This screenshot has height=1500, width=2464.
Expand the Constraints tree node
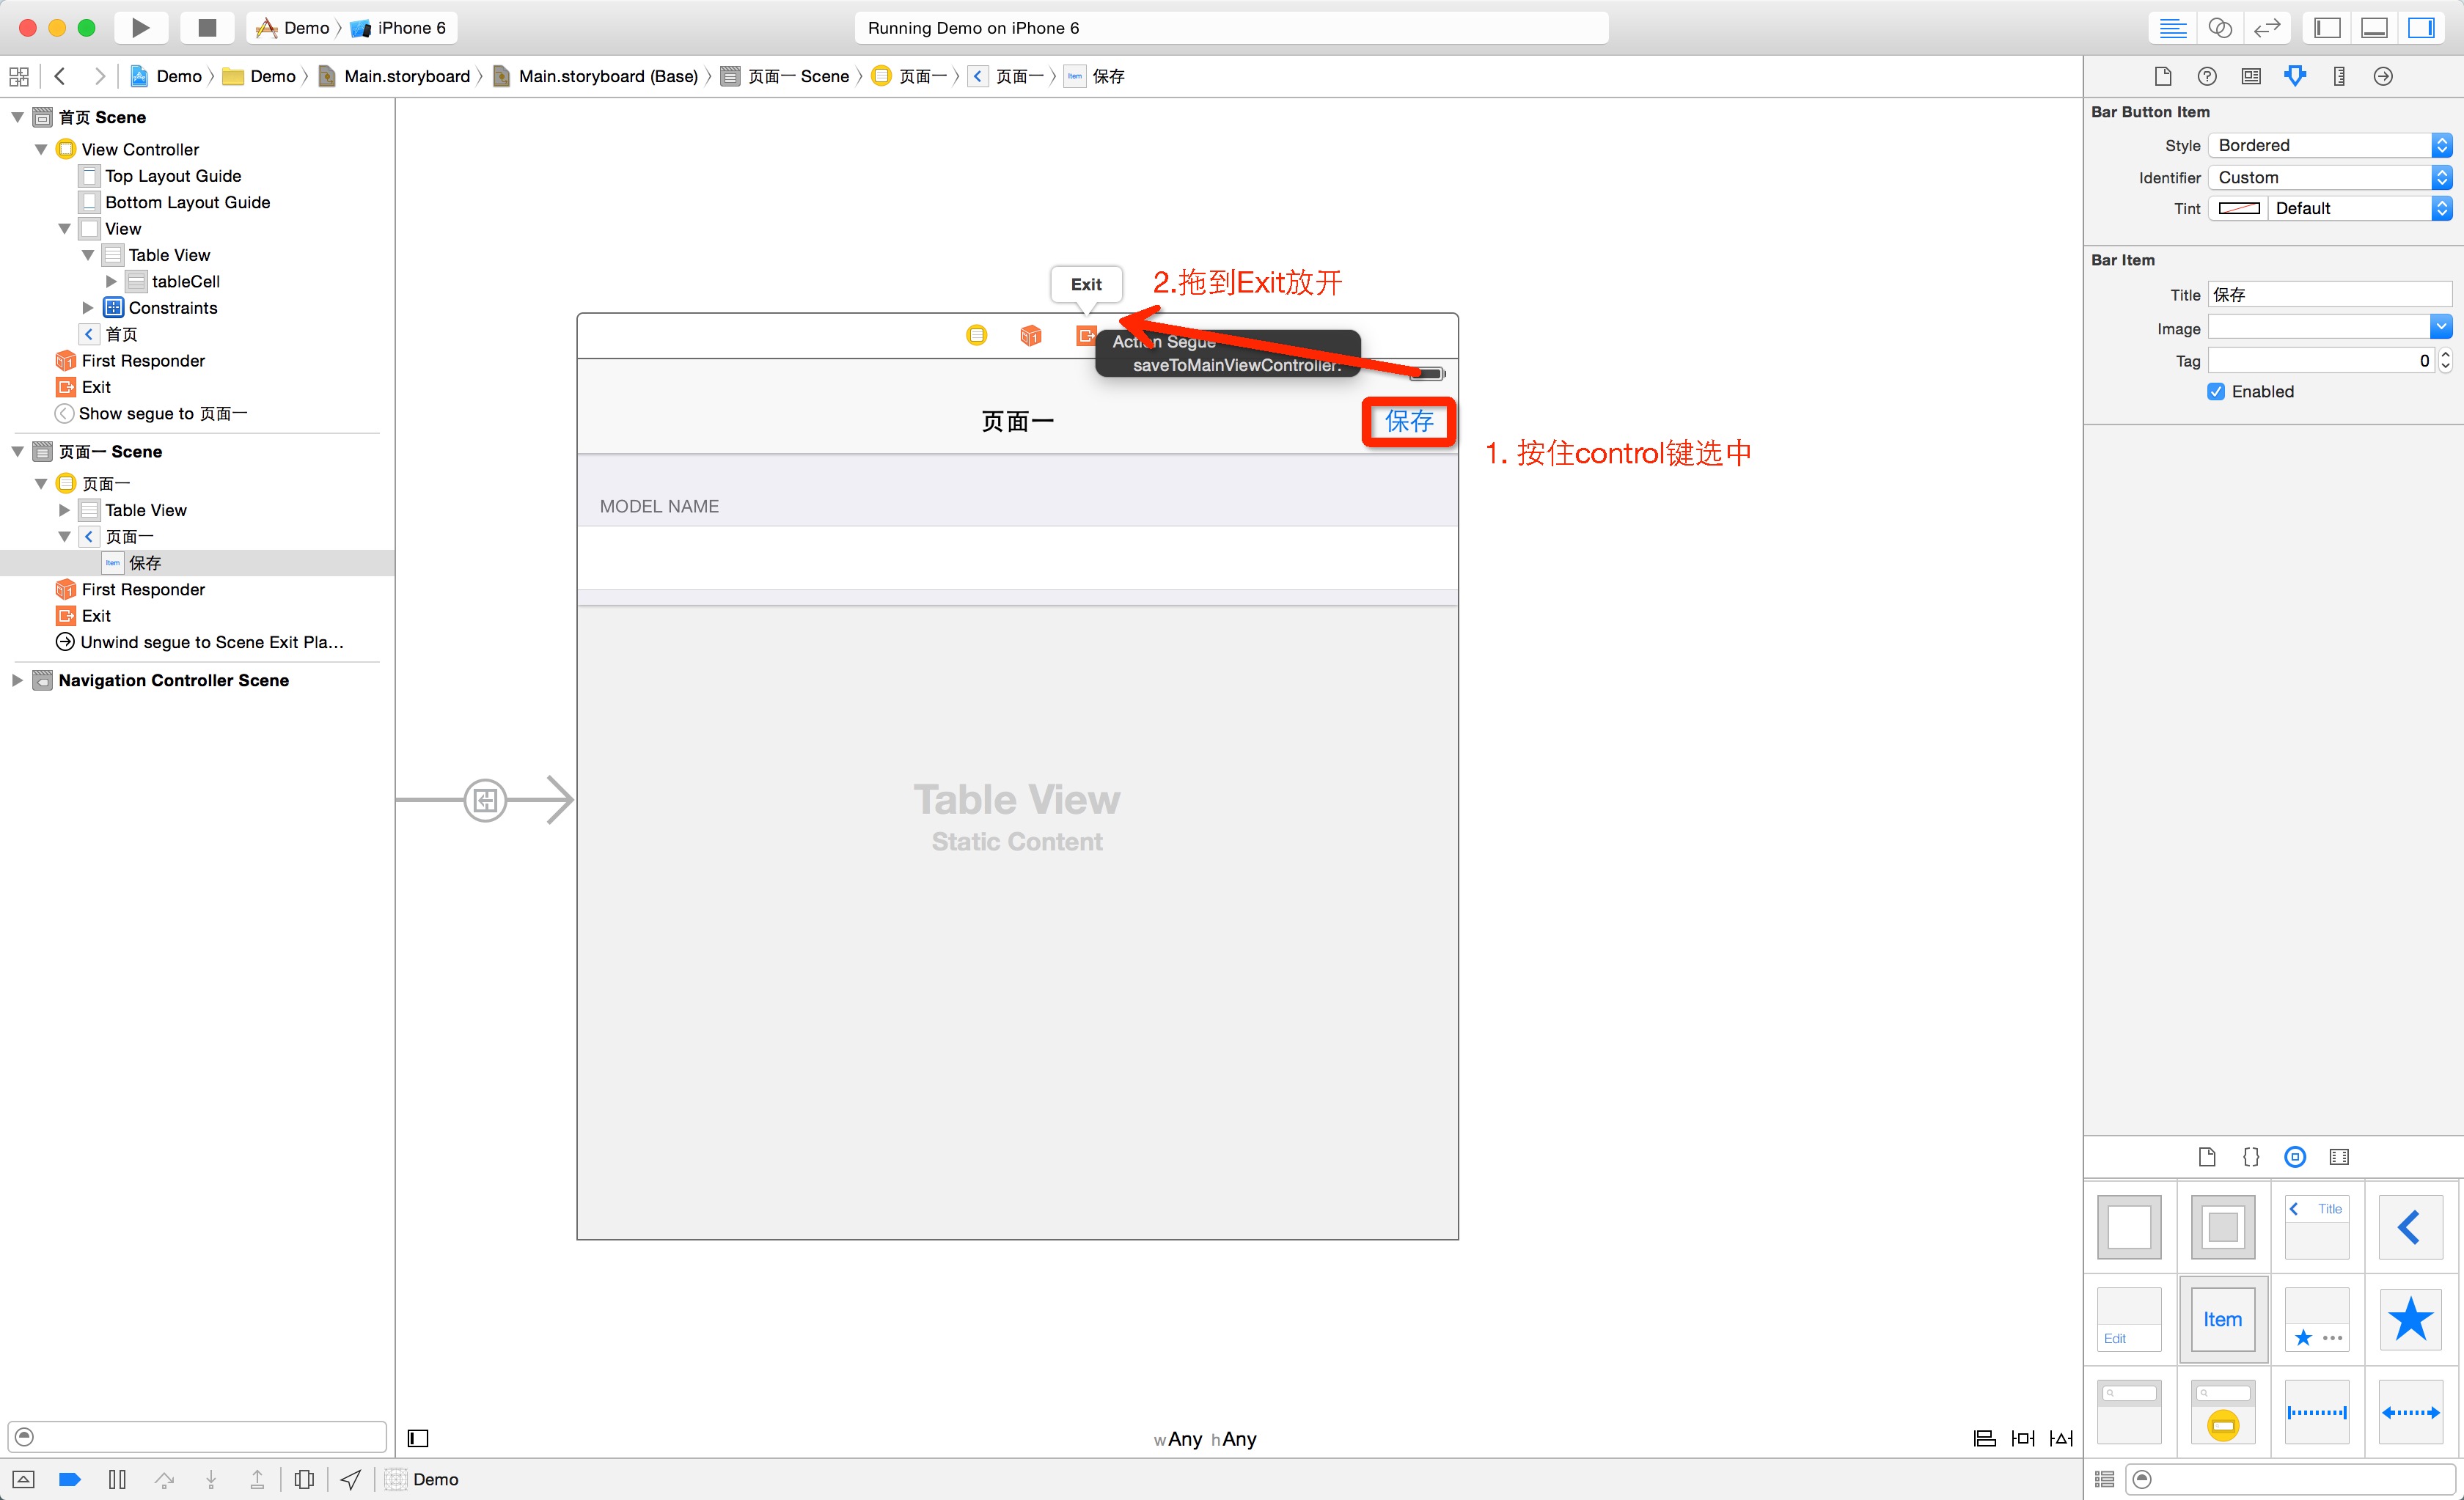click(88, 307)
